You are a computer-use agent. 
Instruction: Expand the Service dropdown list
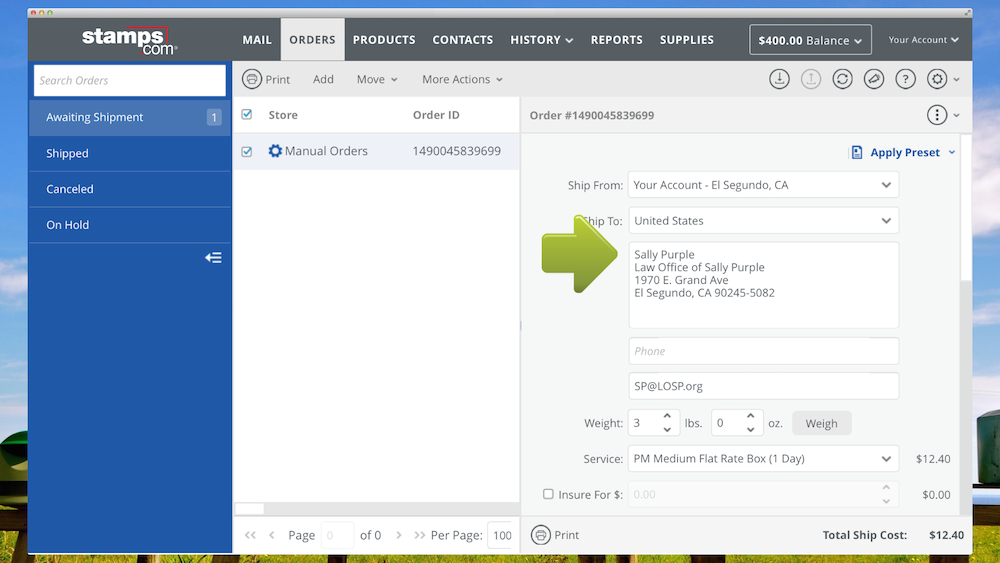click(763, 459)
